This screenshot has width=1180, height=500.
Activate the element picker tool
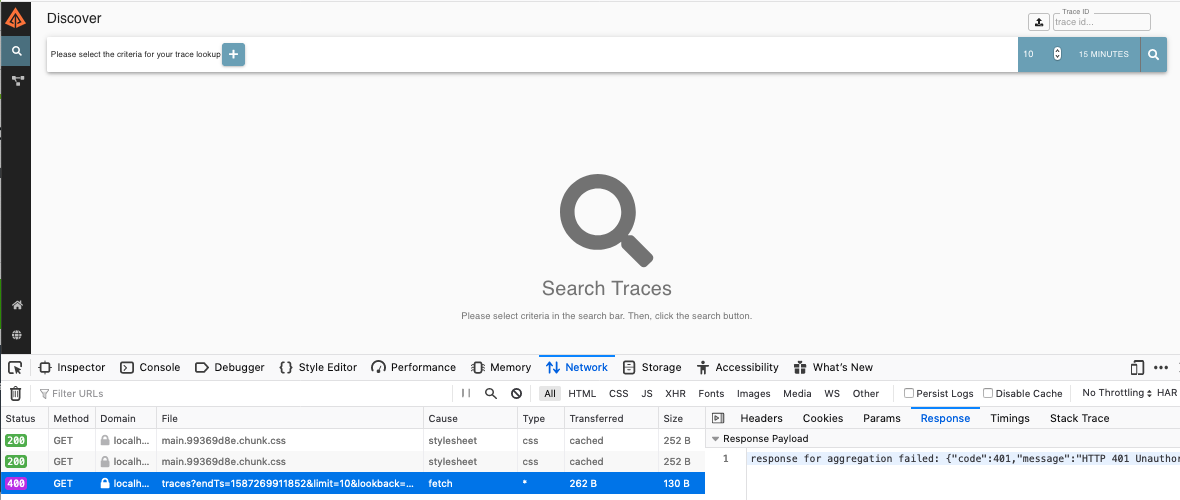coord(15,367)
